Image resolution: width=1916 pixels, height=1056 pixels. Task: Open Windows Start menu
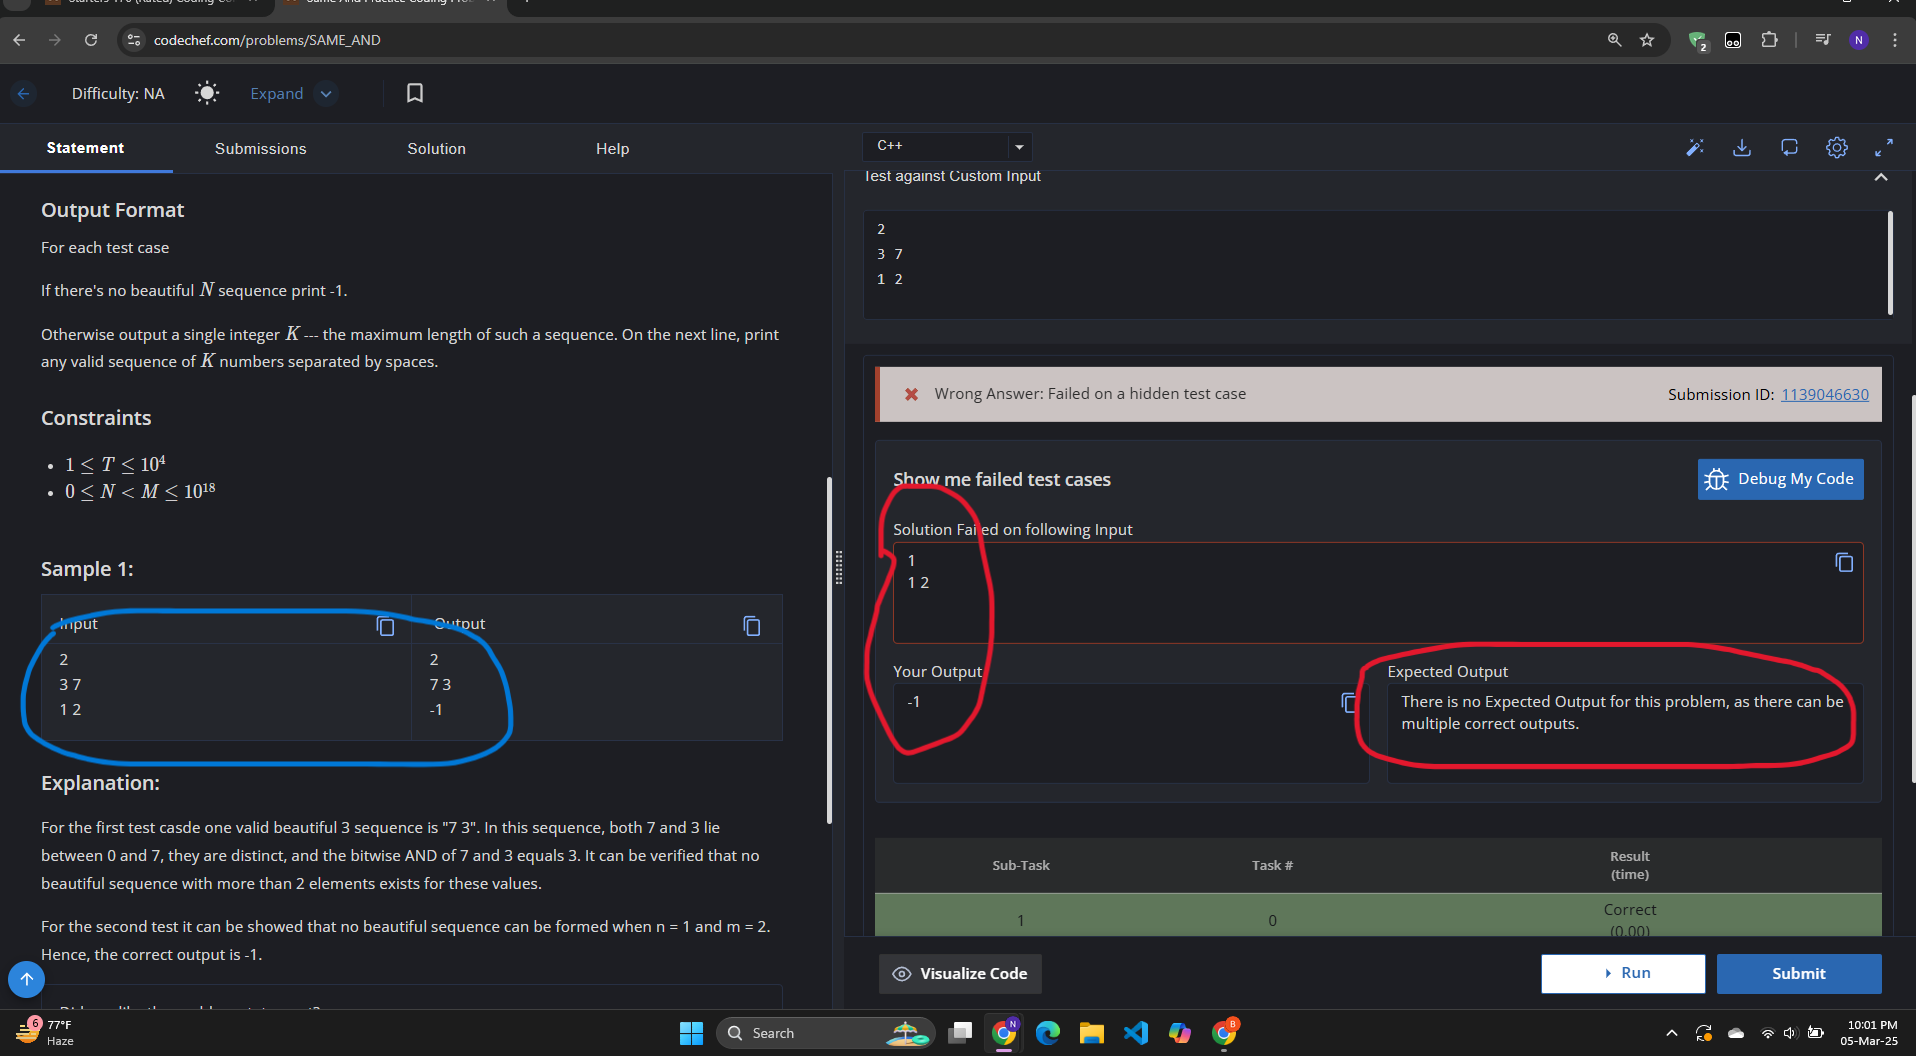[x=691, y=1033]
